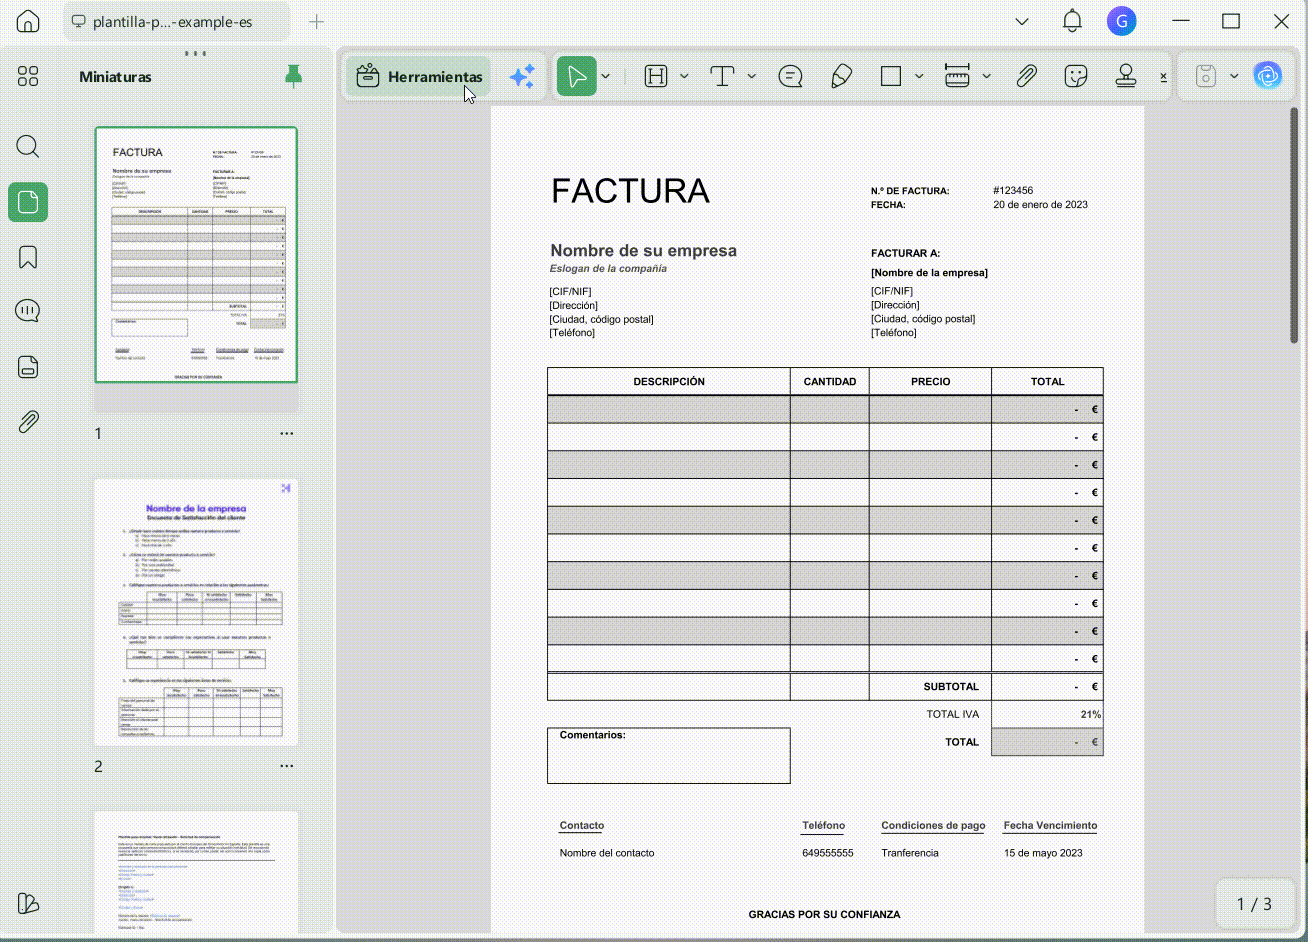The image size is (1308, 942).
Task: Open page 1 thumbnail options menu
Action: (x=287, y=434)
